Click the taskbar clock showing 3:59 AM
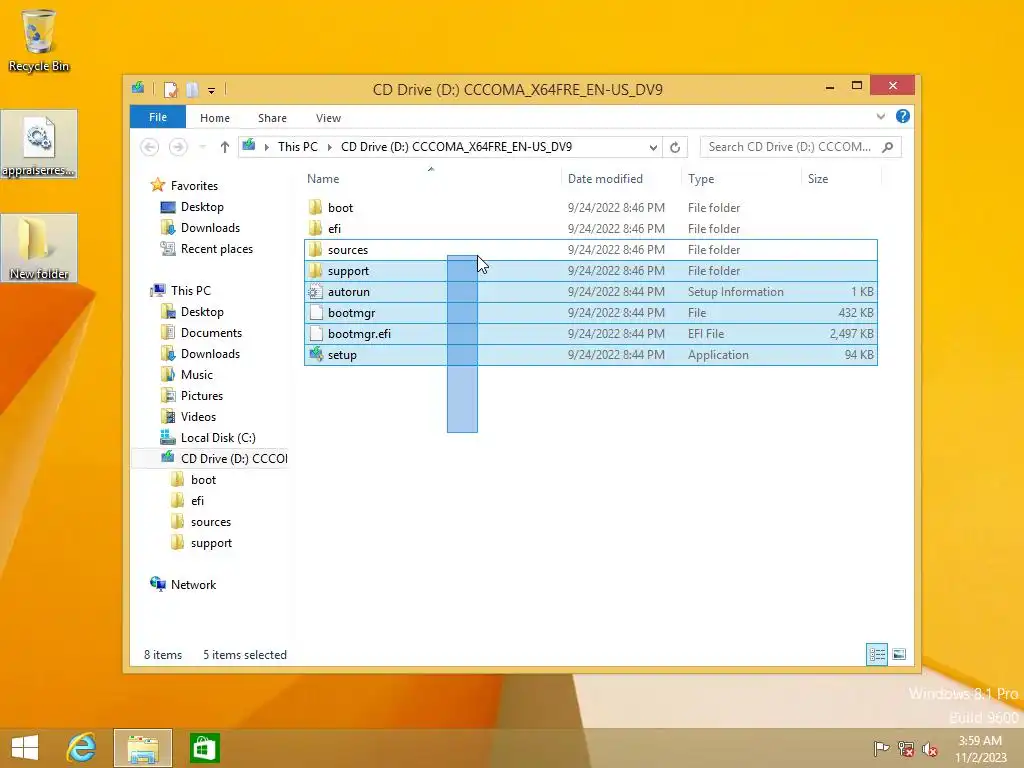Screen dimensions: 1024x768 click(x=980, y=749)
